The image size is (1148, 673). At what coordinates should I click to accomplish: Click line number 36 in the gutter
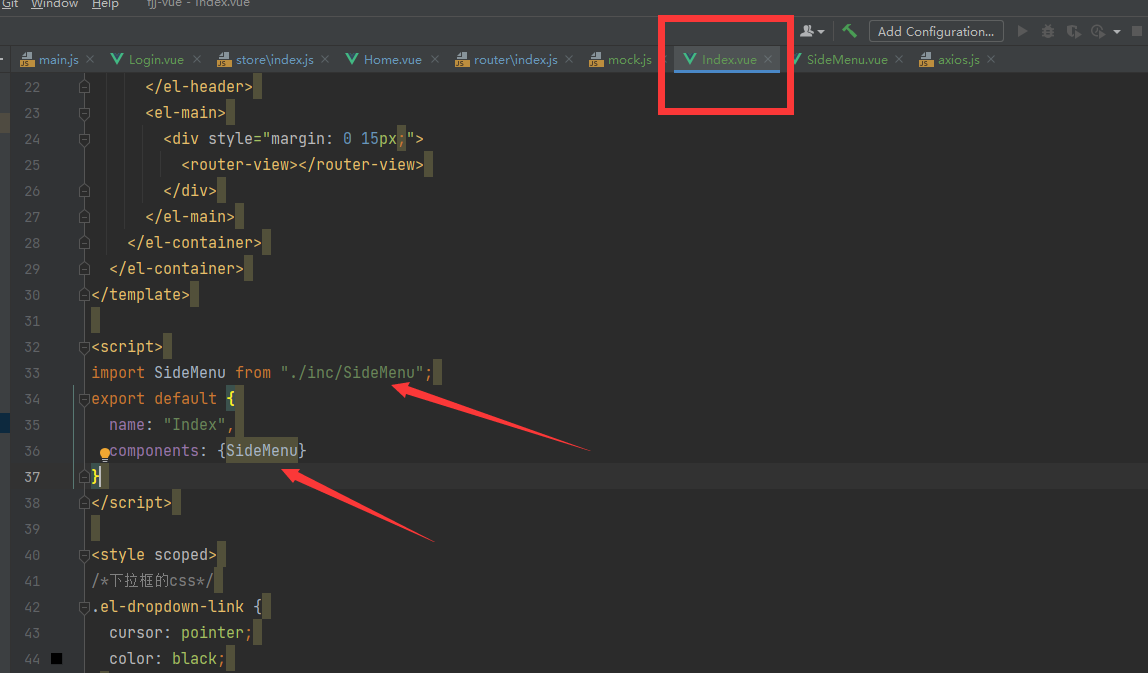tap(32, 451)
